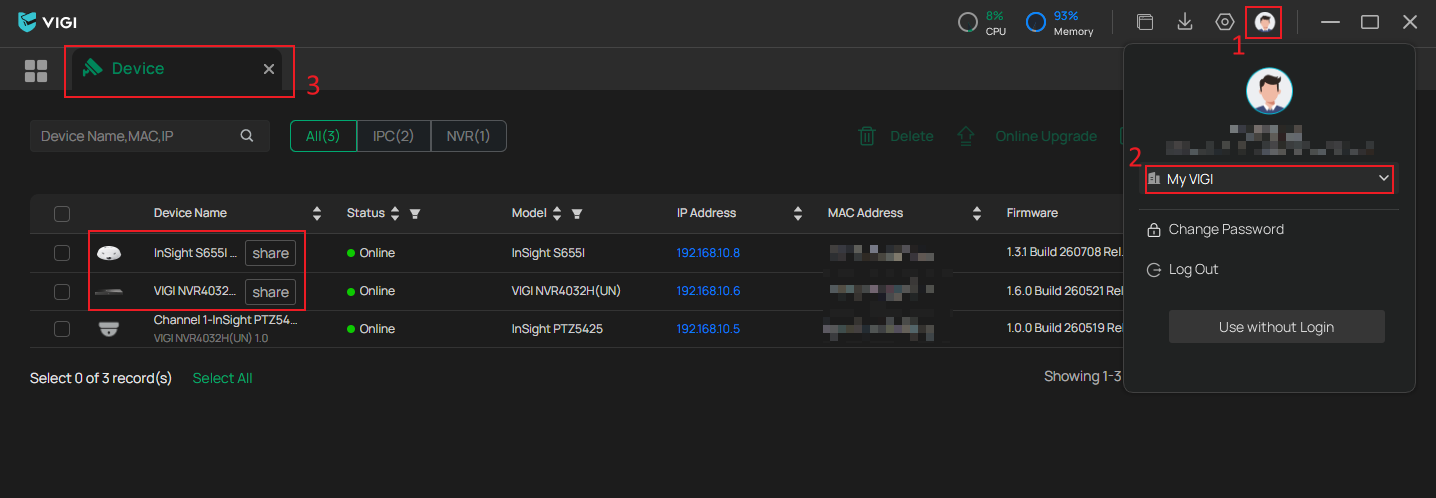The height and width of the screenshot is (498, 1436).
Task: Switch to the Device tab
Action: [x=176, y=69]
